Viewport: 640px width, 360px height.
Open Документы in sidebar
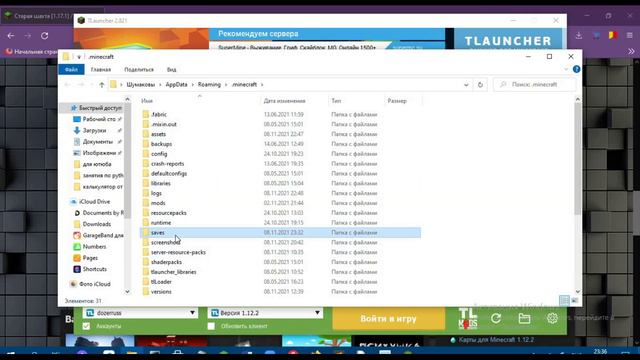click(x=97, y=142)
